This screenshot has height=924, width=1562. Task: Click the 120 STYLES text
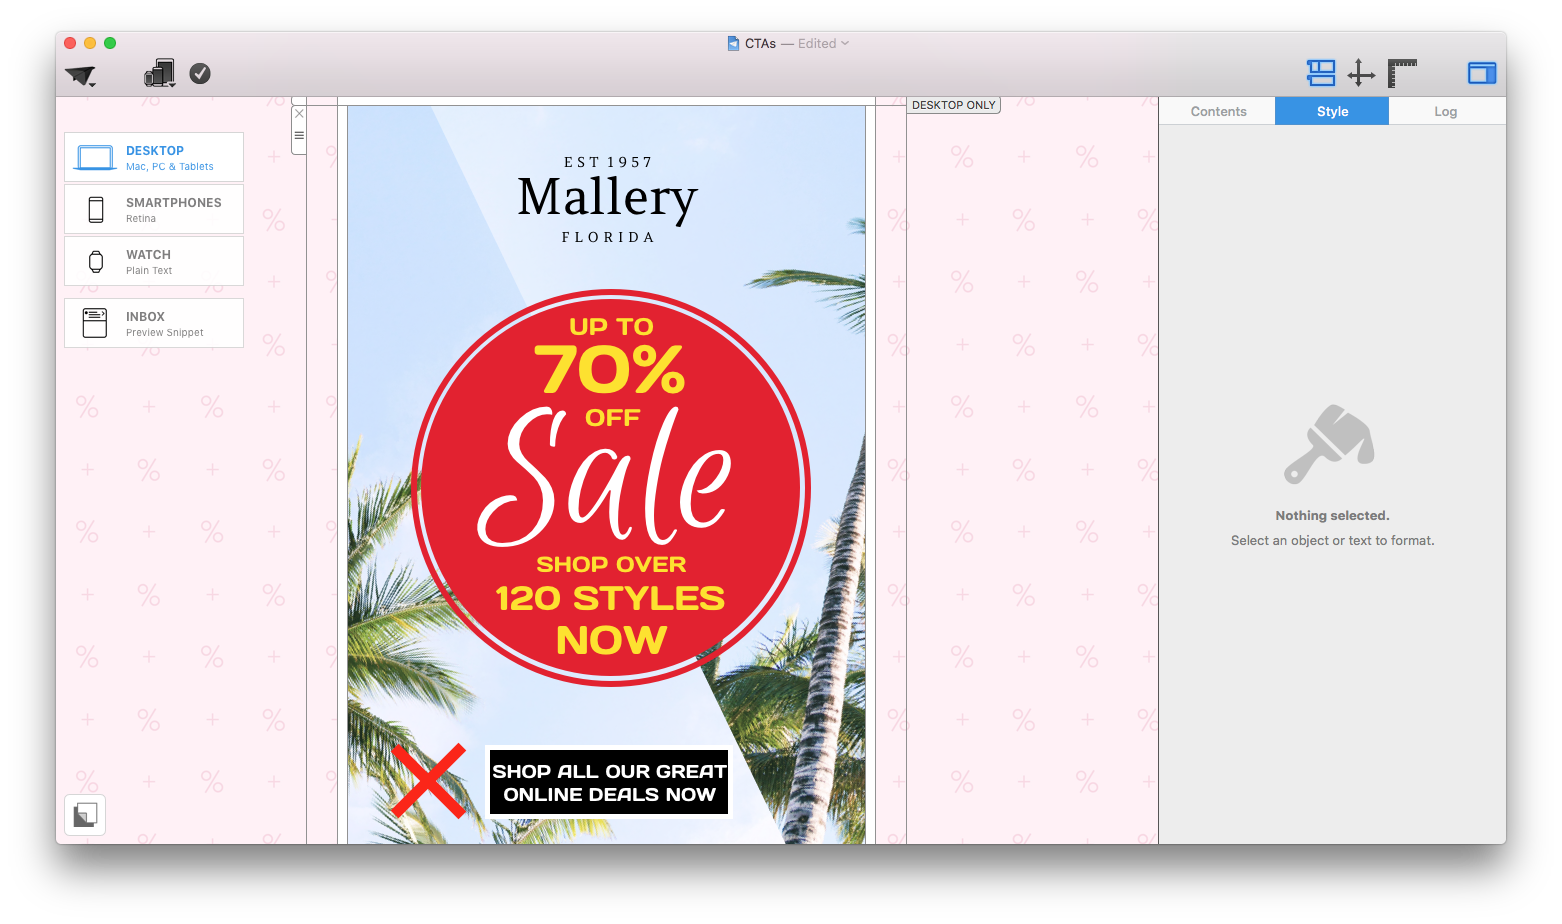(610, 598)
